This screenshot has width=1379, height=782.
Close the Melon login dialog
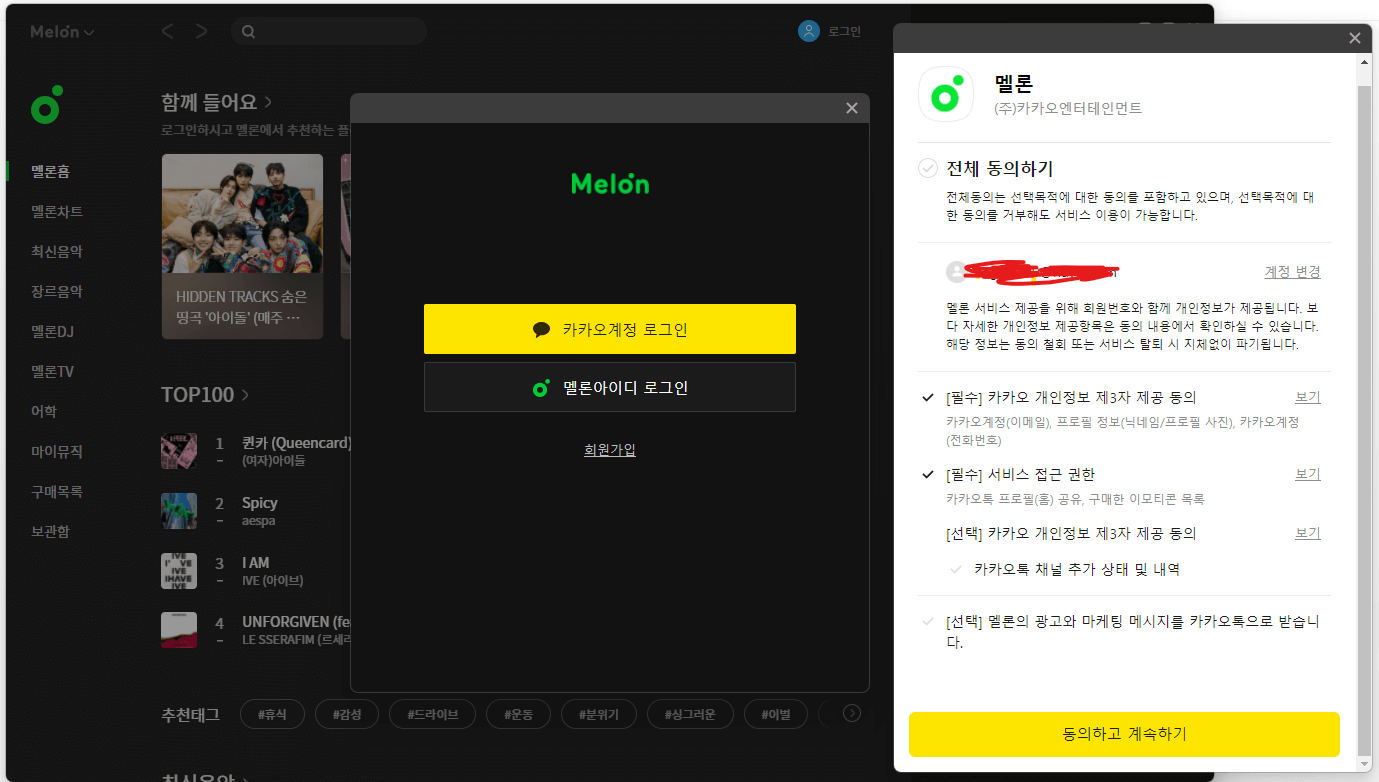pos(852,108)
